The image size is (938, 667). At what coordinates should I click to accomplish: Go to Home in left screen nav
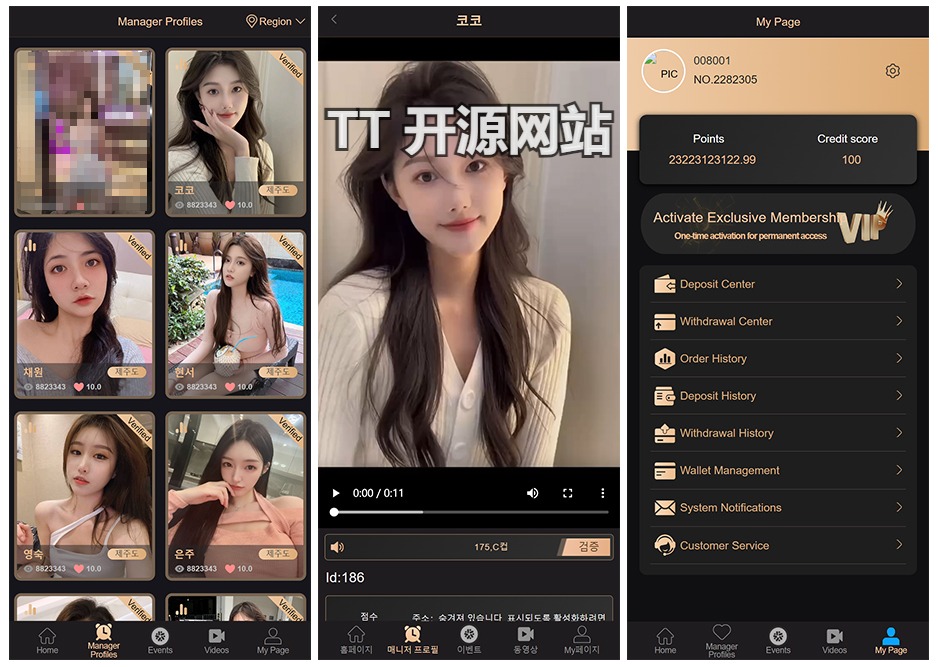[47, 641]
